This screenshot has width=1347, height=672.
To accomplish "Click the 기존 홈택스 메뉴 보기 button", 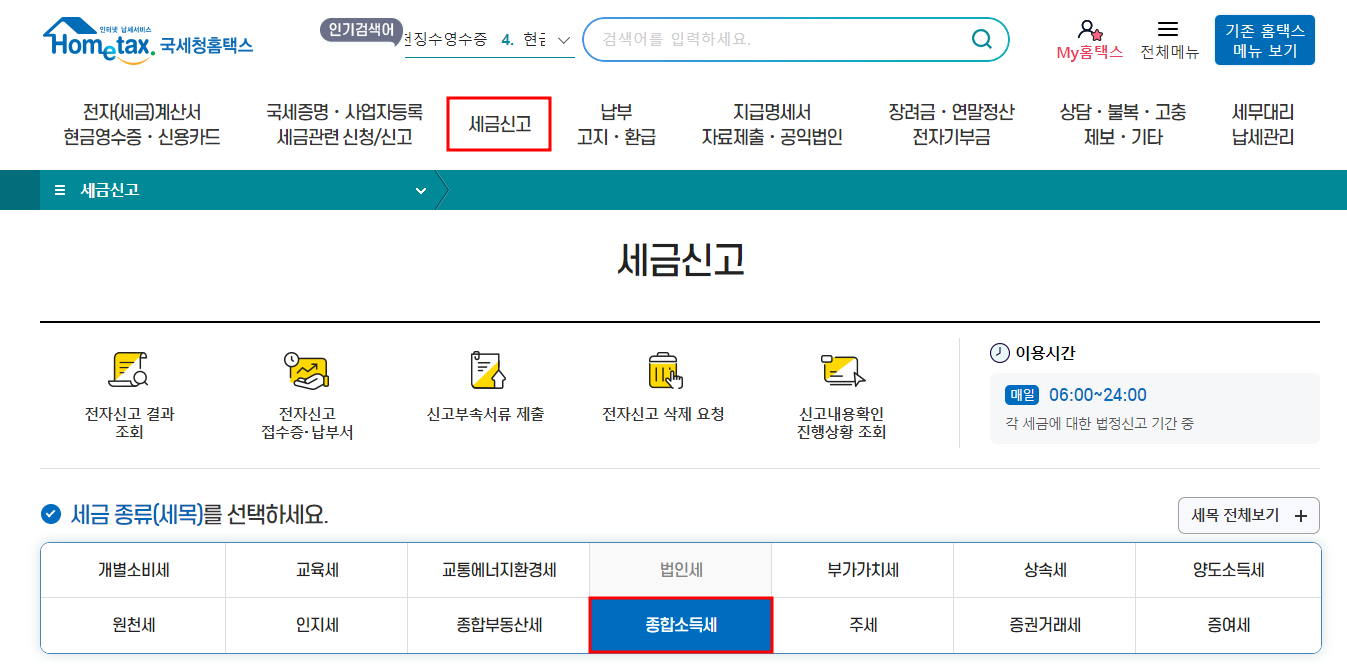I will tap(1266, 39).
